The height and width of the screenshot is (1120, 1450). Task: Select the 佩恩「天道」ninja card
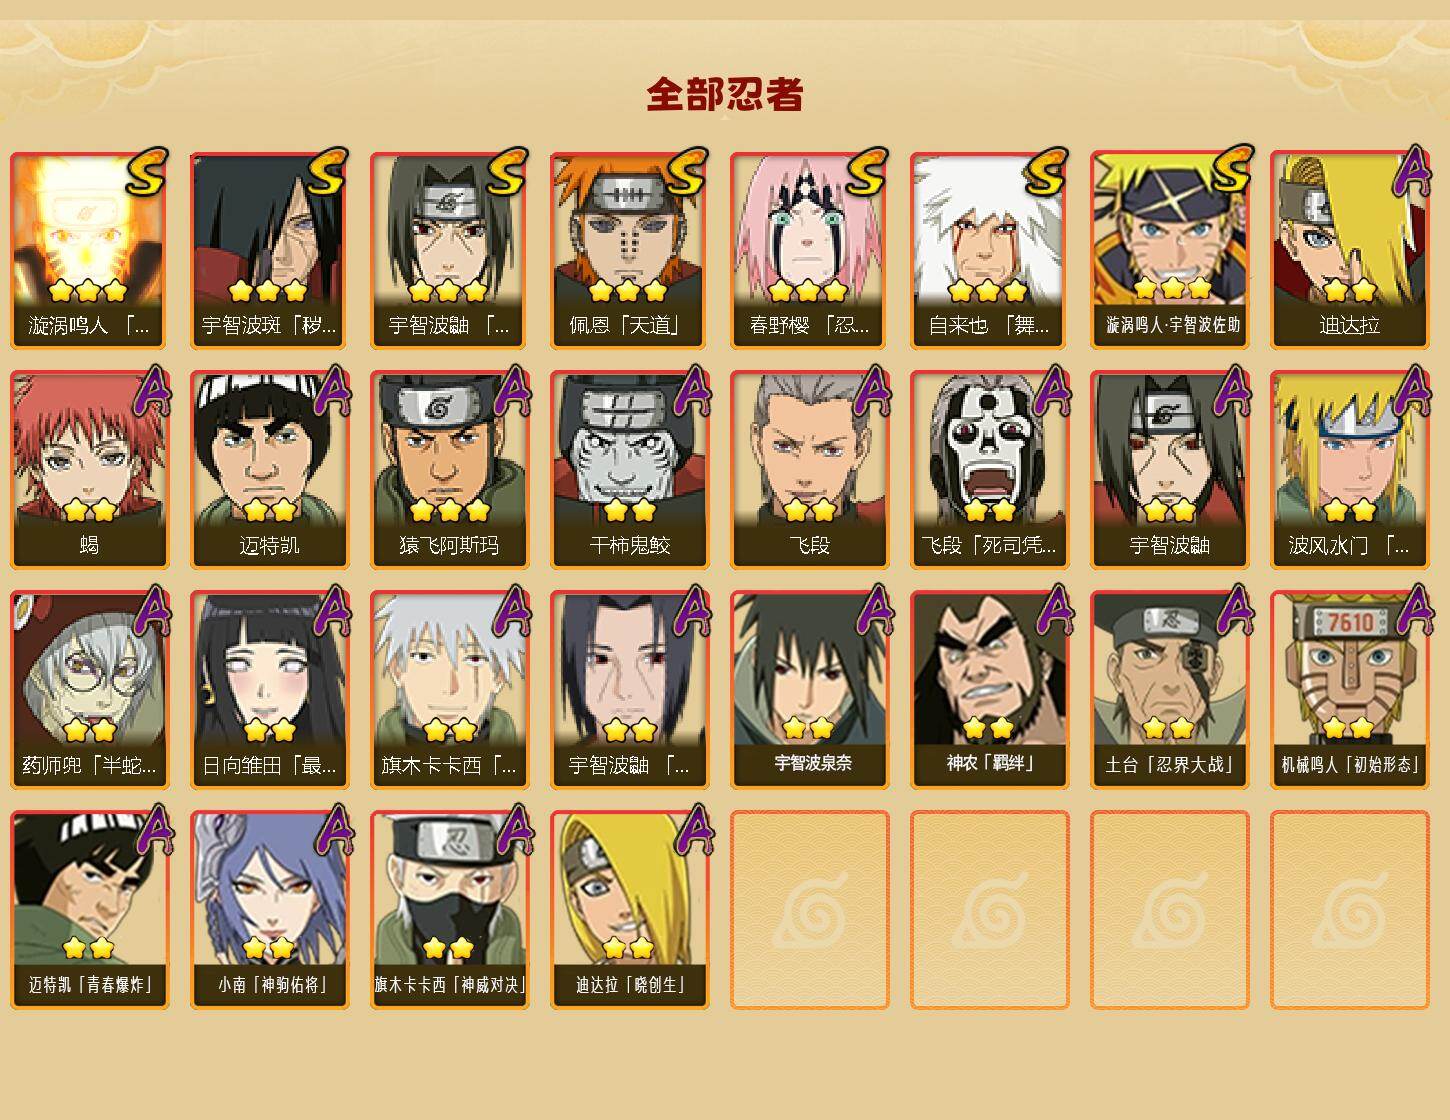pyautogui.click(x=629, y=250)
